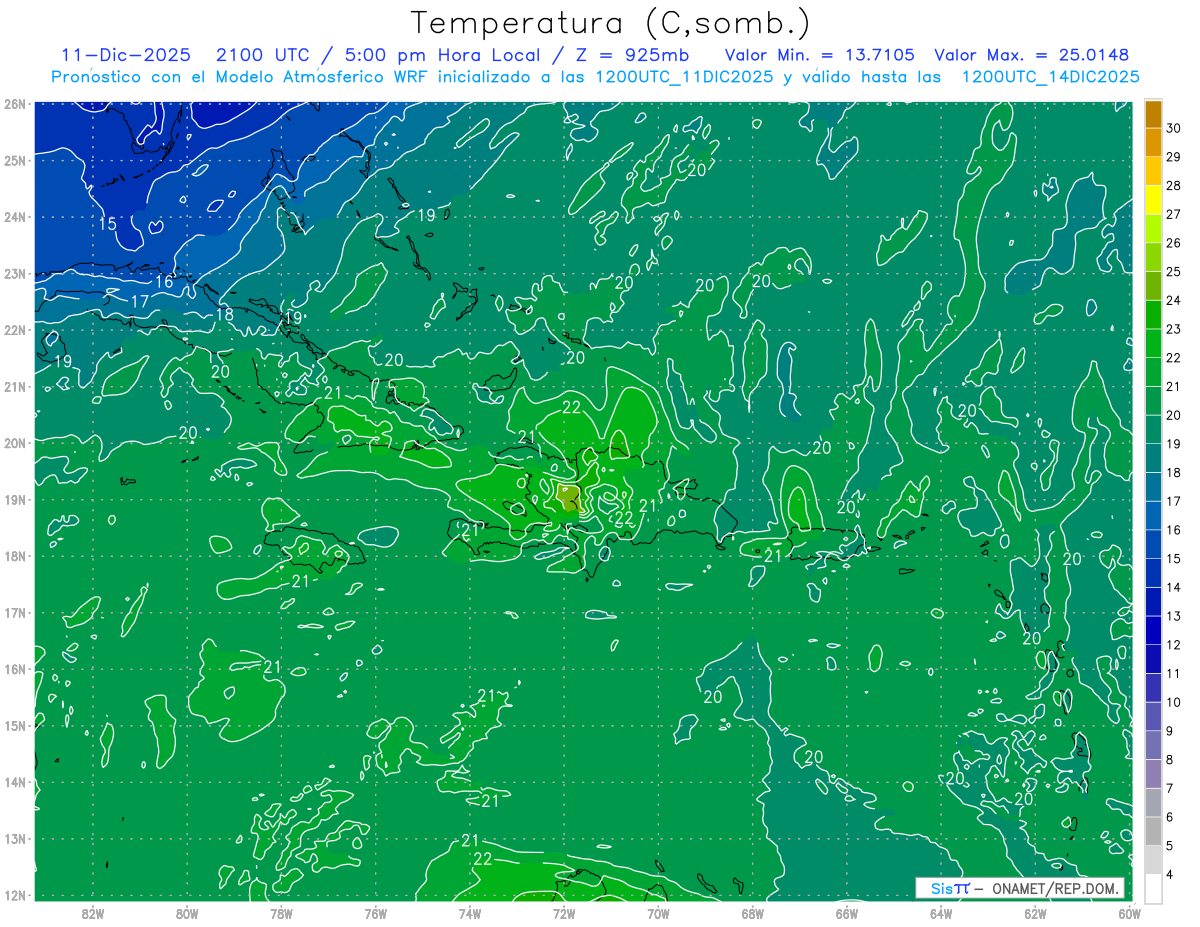Image resolution: width=1200 pixels, height=927 pixels.
Task: Click the '15N' latitude axis label
Action: (x=14, y=725)
